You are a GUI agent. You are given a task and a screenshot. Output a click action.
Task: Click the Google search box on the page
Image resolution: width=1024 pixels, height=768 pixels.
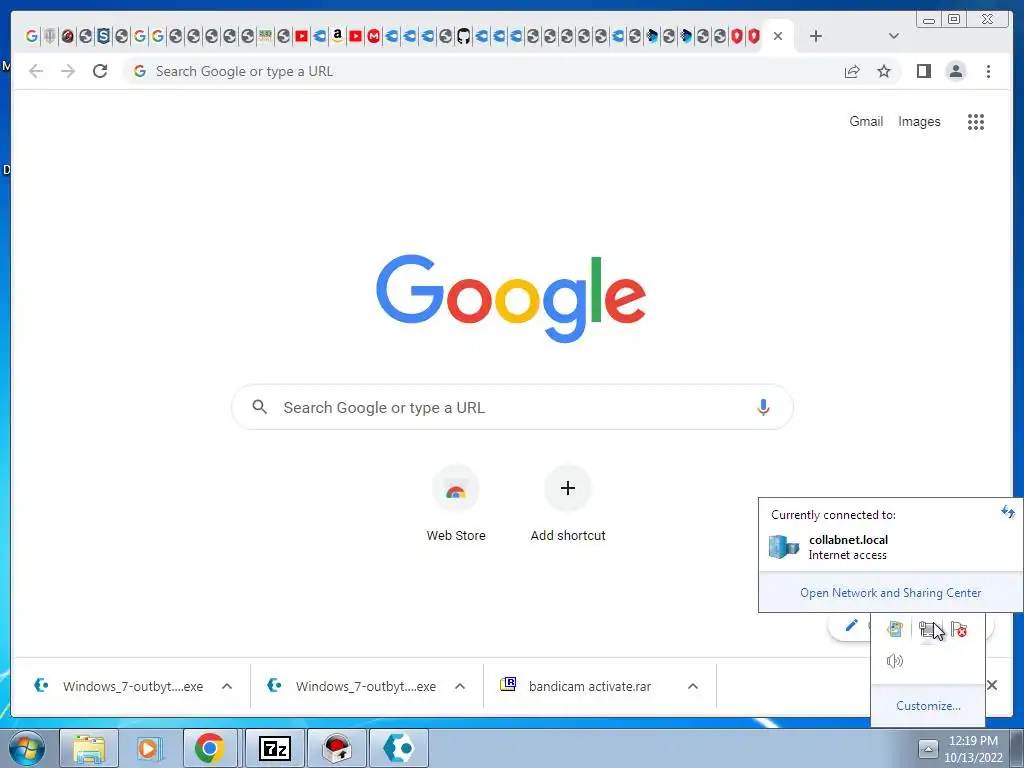click(x=512, y=407)
